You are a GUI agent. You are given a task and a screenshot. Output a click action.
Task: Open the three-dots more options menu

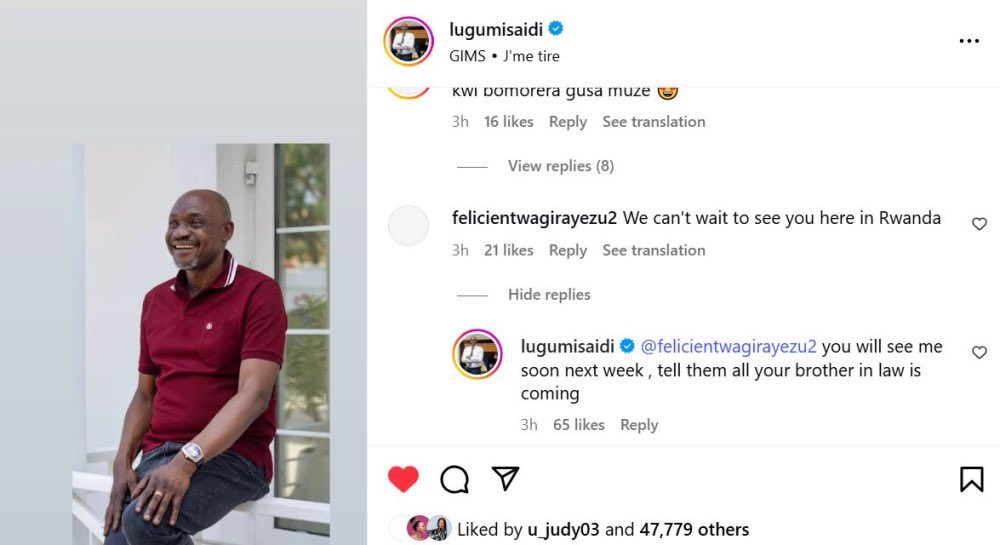pos(968,41)
